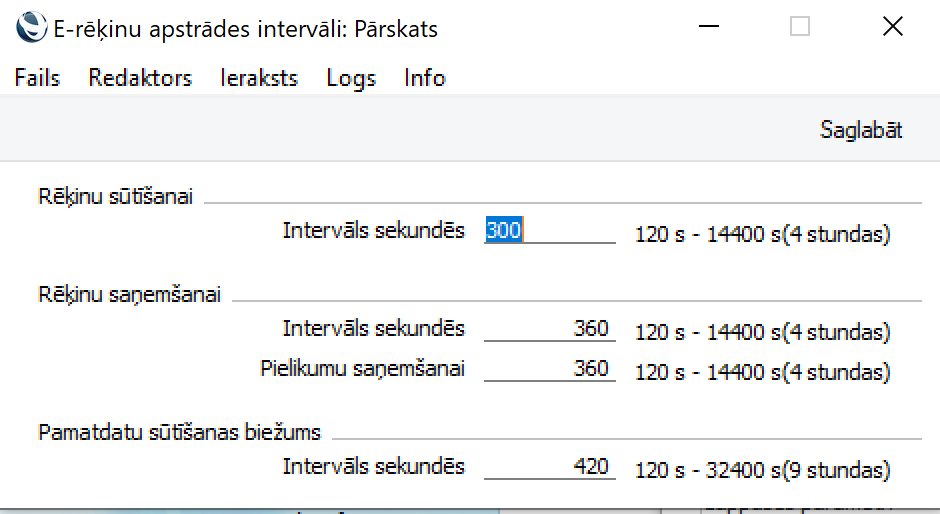Maximize the window using the square icon
940x514 pixels.
coord(799,27)
